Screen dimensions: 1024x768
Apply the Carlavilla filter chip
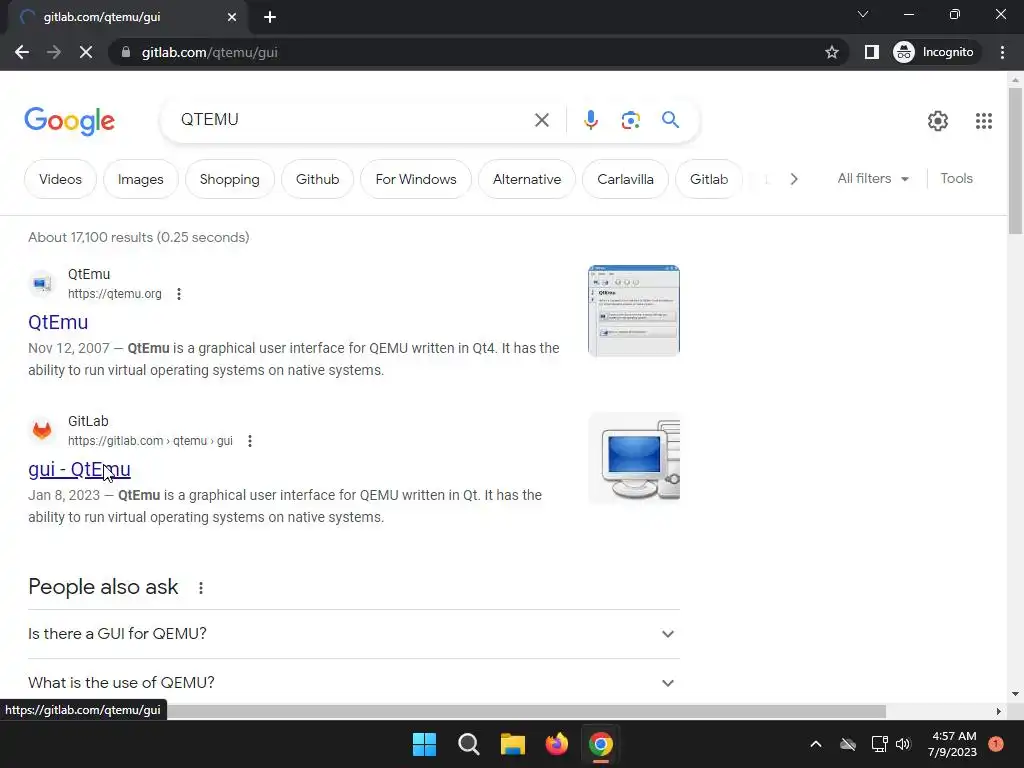625,179
